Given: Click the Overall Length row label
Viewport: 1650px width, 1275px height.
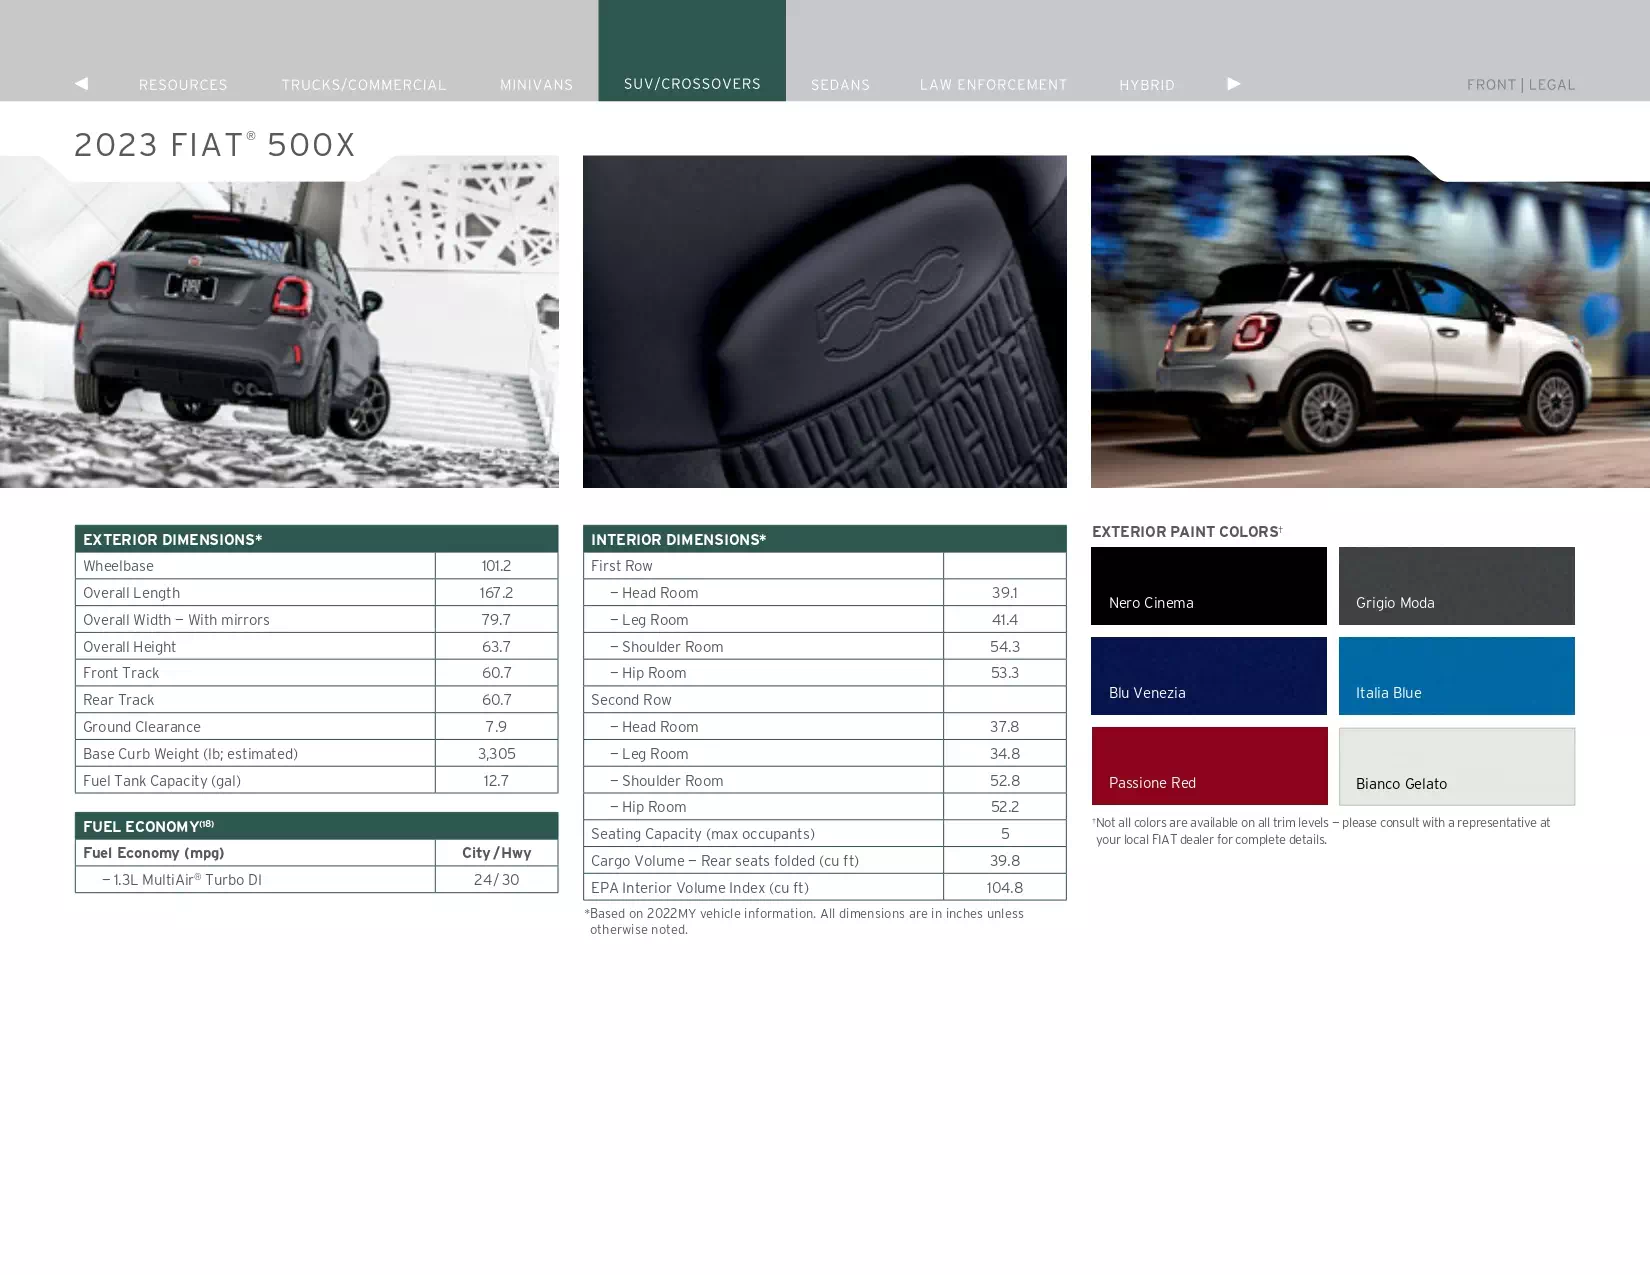Looking at the screenshot, I should click(x=132, y=593).
